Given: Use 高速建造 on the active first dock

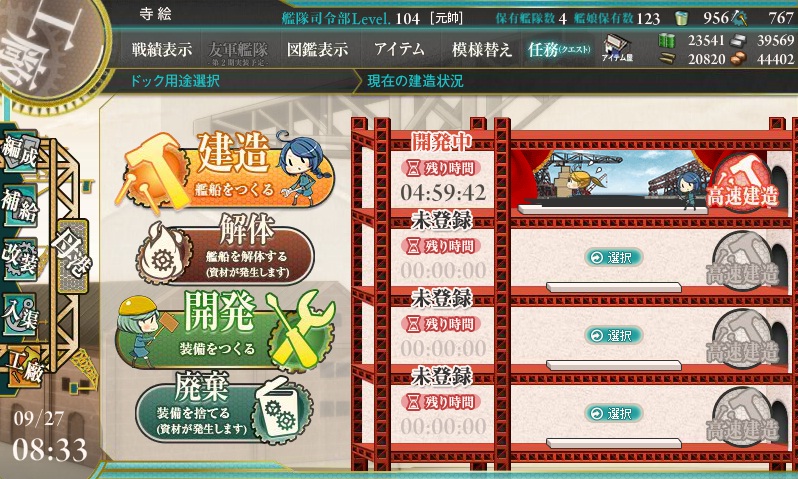Looking at the screenshot, I should [x=743, y=184].
